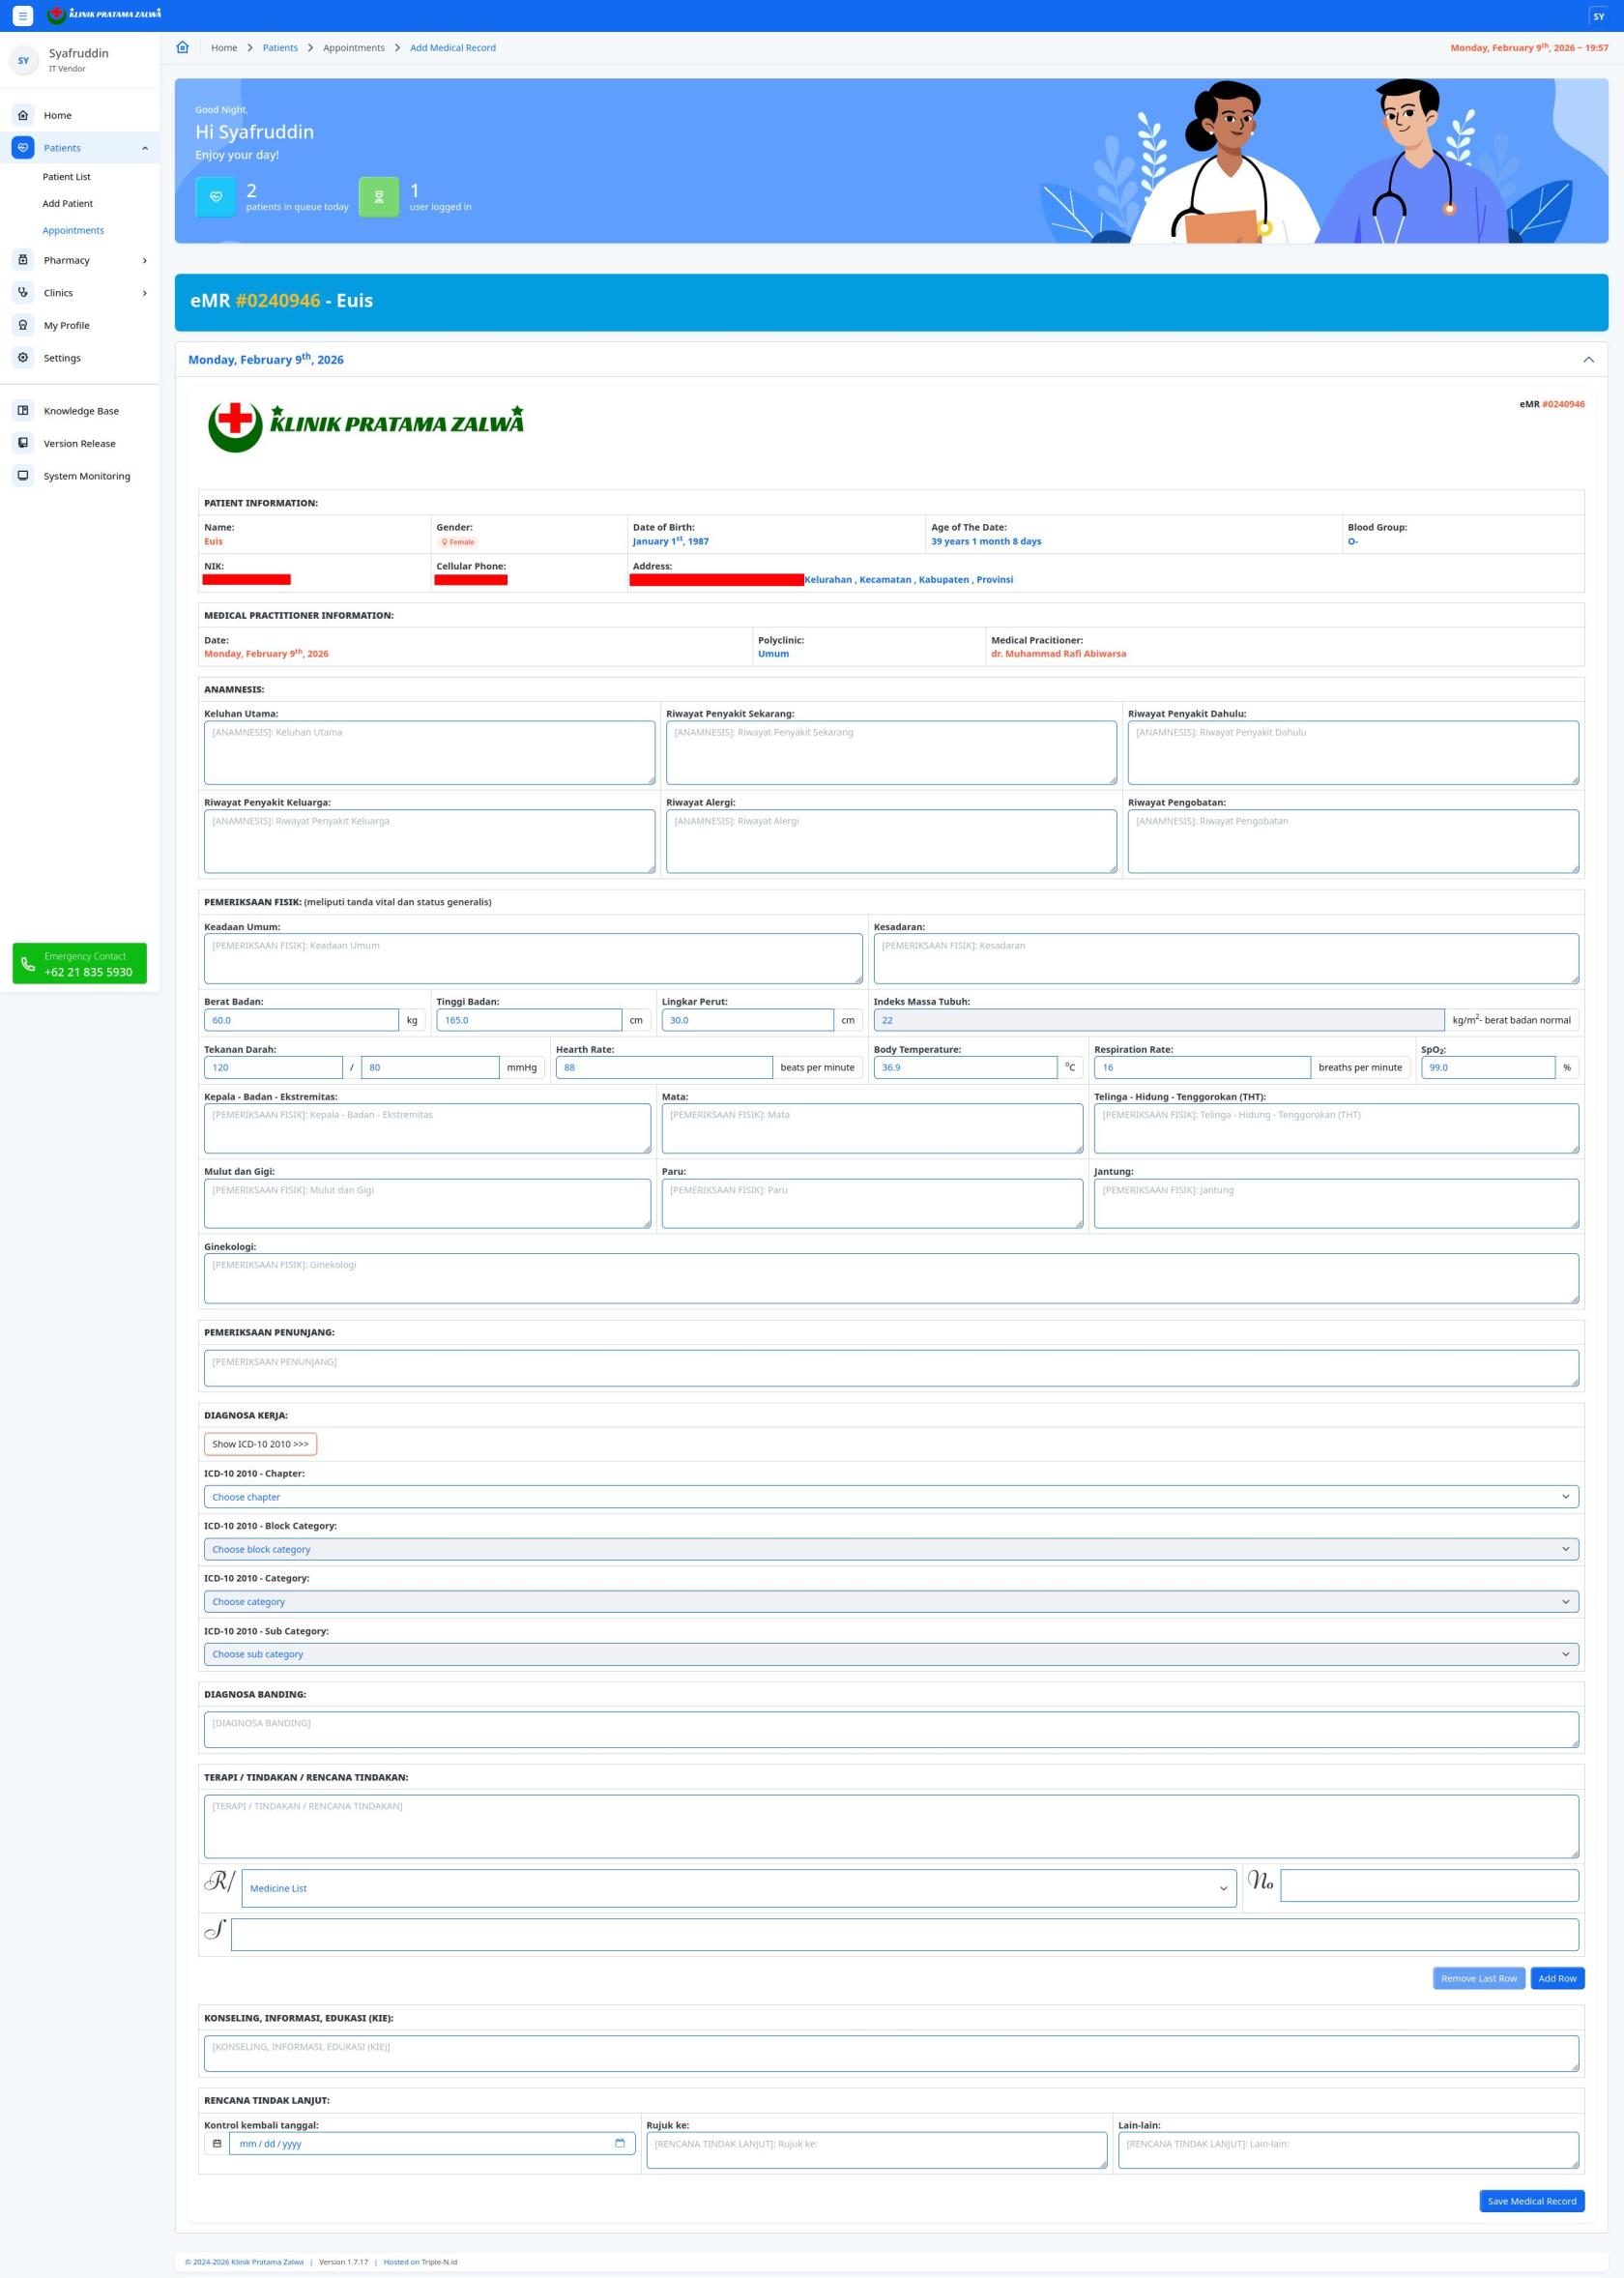
Task: Click the Add Row button
Action: tap(1556, 1978)
